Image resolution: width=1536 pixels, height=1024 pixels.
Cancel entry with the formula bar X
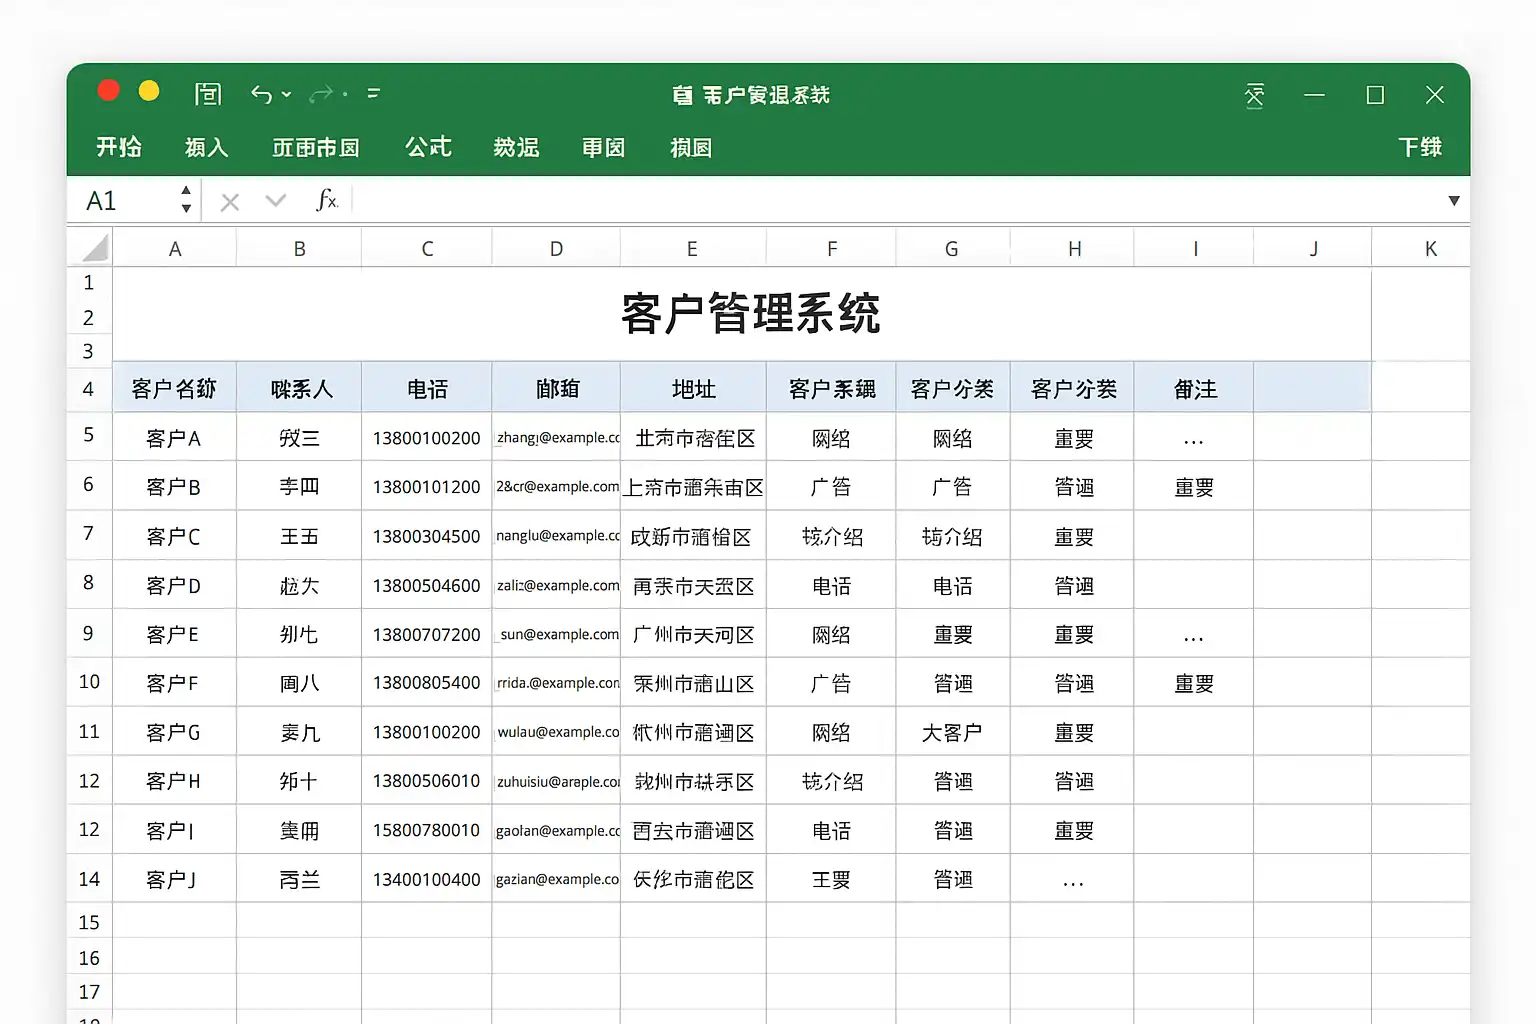[230, 202]
